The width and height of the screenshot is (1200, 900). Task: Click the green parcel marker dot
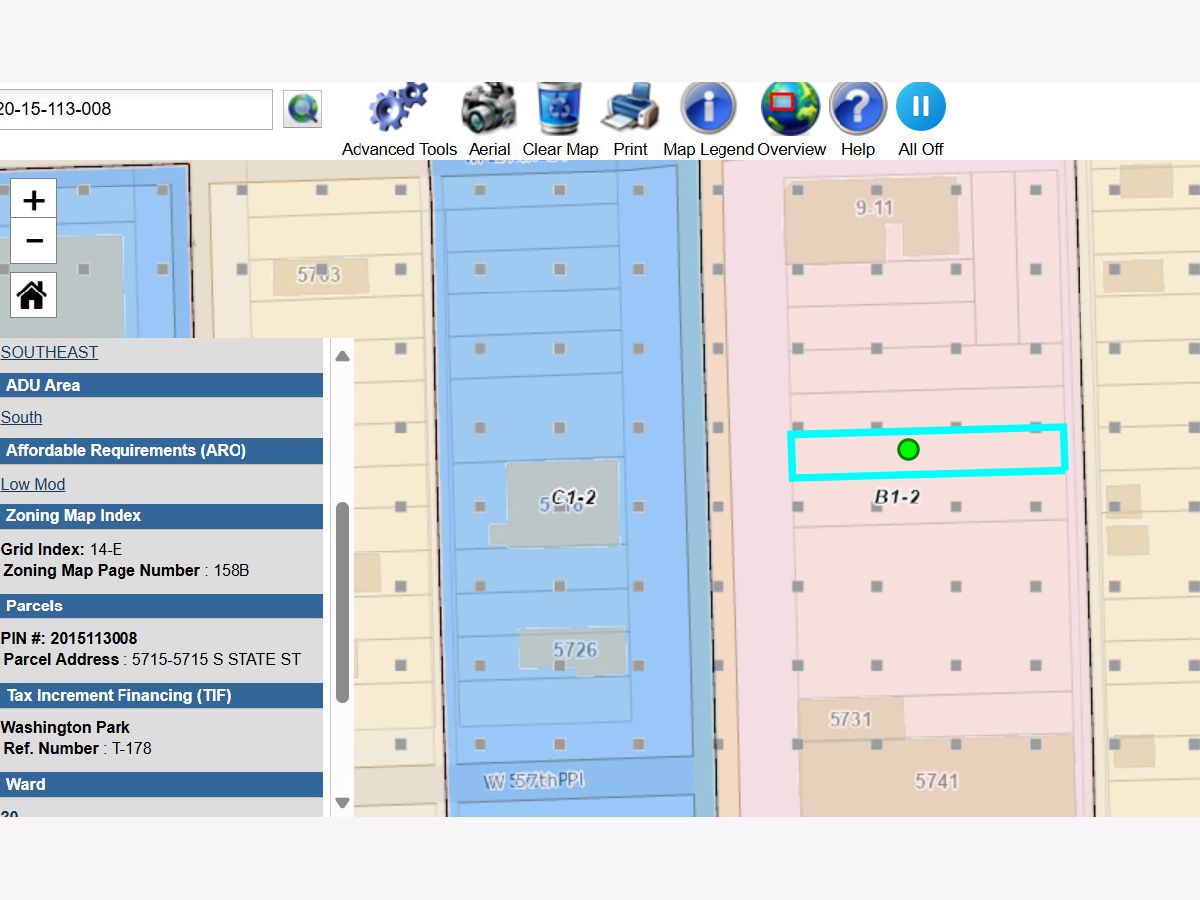point(908,450)
